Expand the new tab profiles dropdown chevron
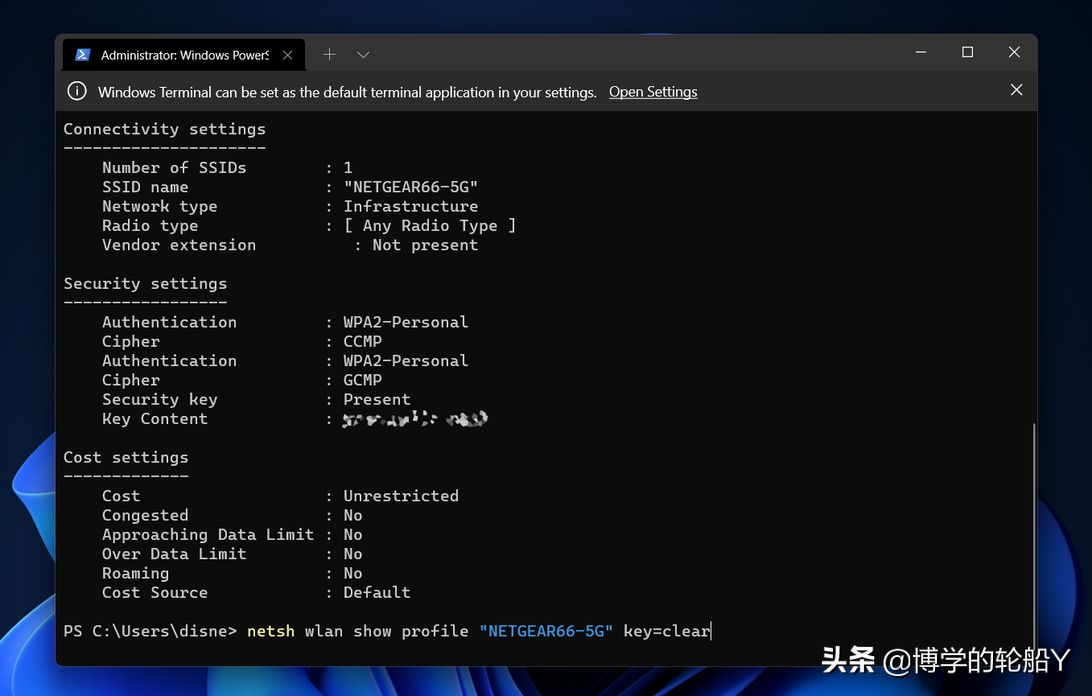This screenshot has width=1092, height=696. pyautogui.click(x=363, y=54)
